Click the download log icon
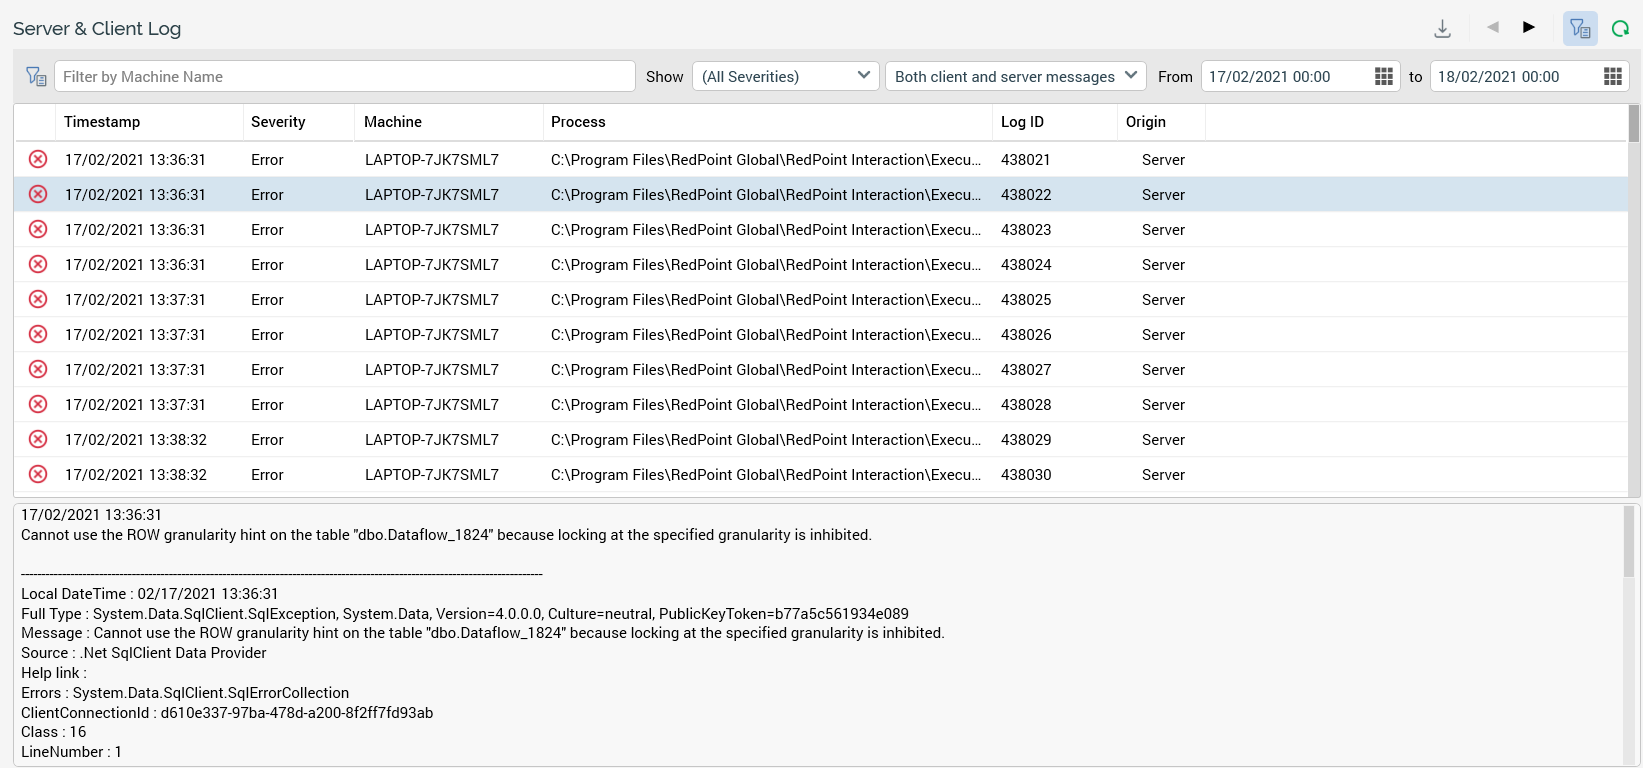The width and height of the screenshot is (1643, 768). [x=1442, y=29]
